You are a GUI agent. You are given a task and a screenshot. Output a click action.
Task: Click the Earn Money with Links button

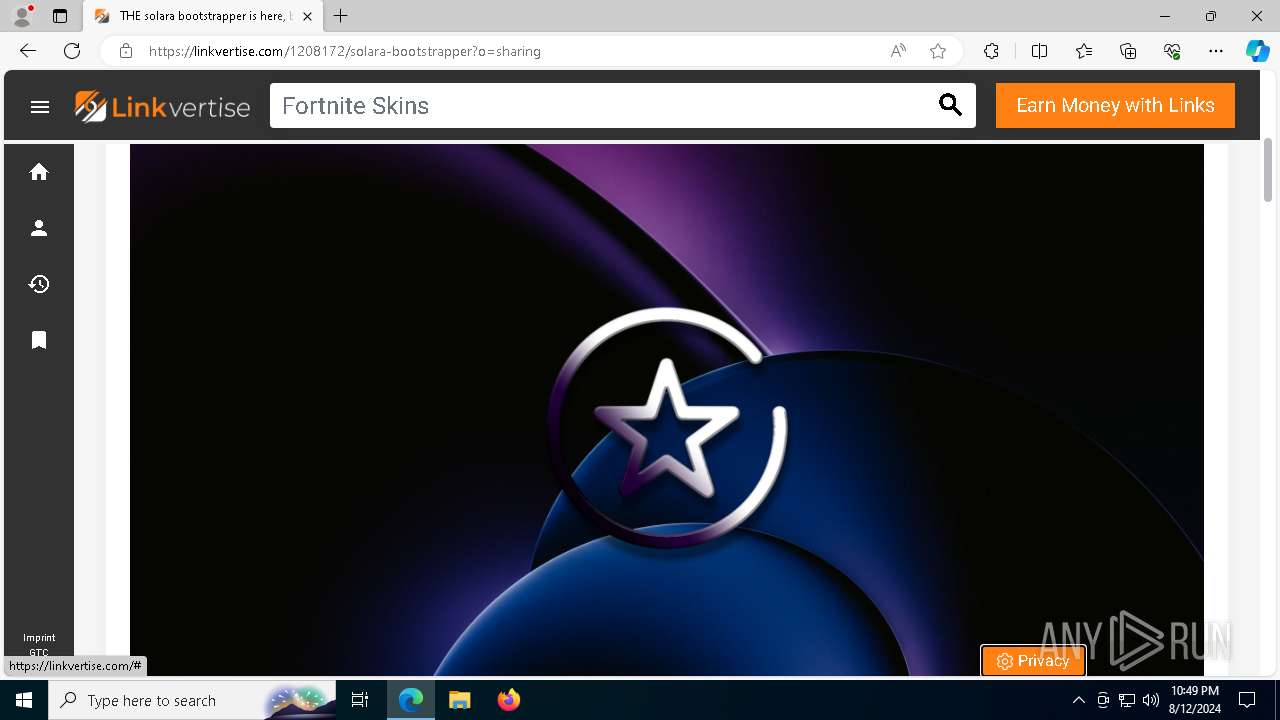[x=1115, y=105]
